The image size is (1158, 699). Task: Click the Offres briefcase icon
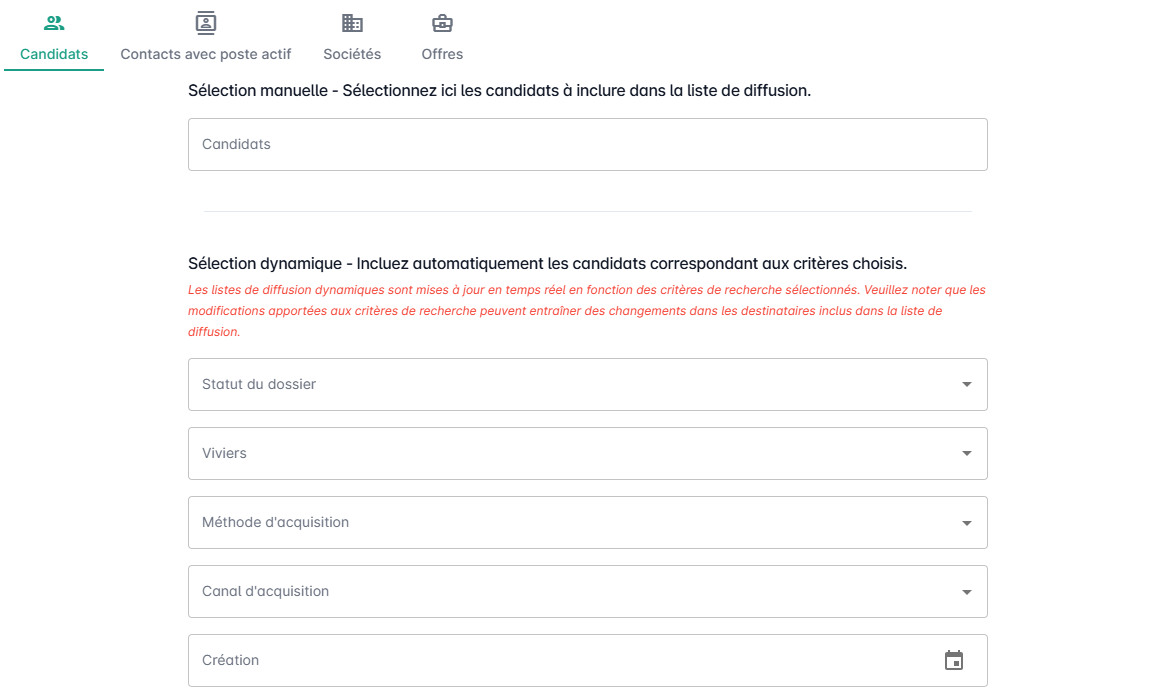click(x=442, y=23)
